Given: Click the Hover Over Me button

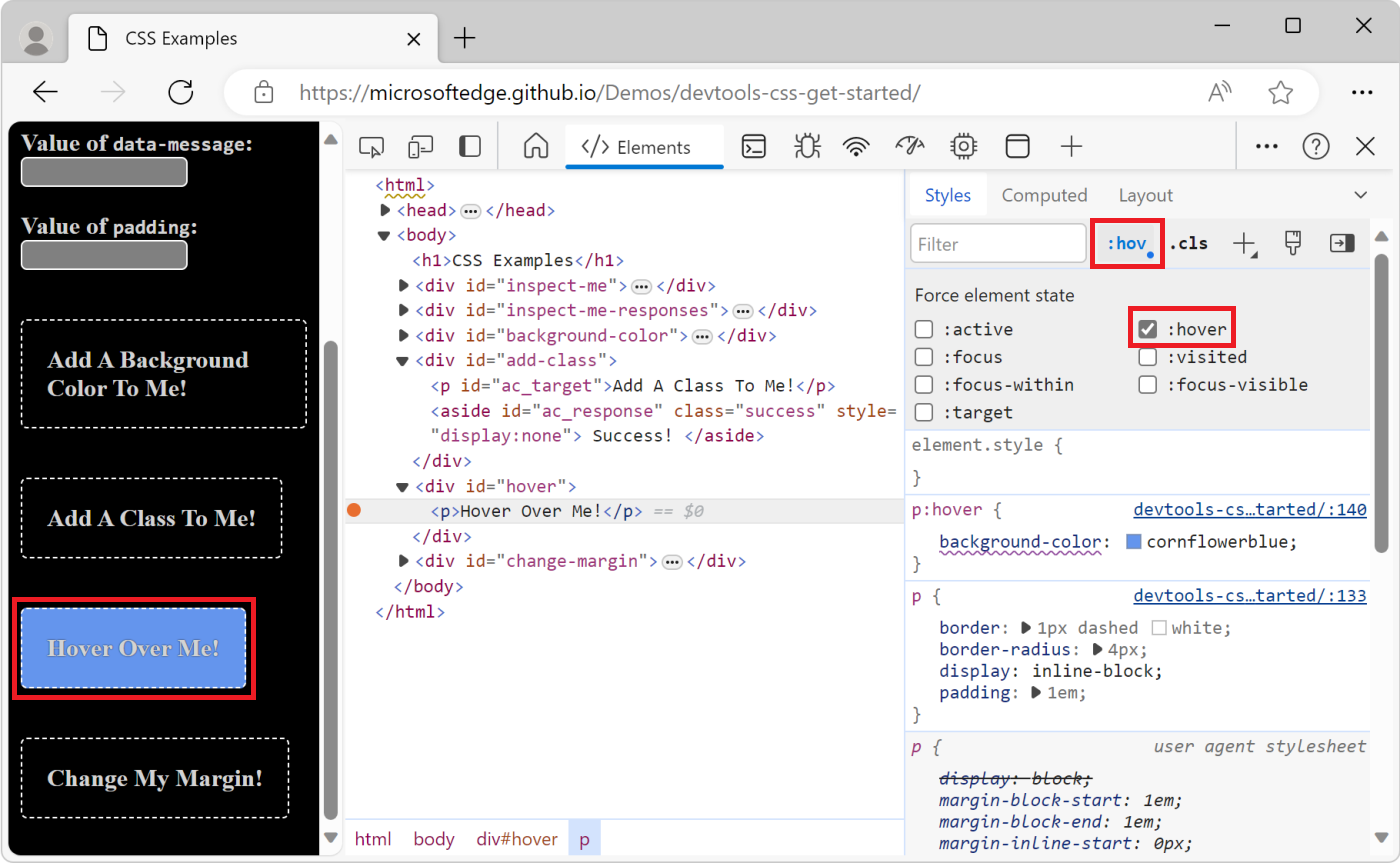Looking at the screenshot, I should [x=134, y=648].
